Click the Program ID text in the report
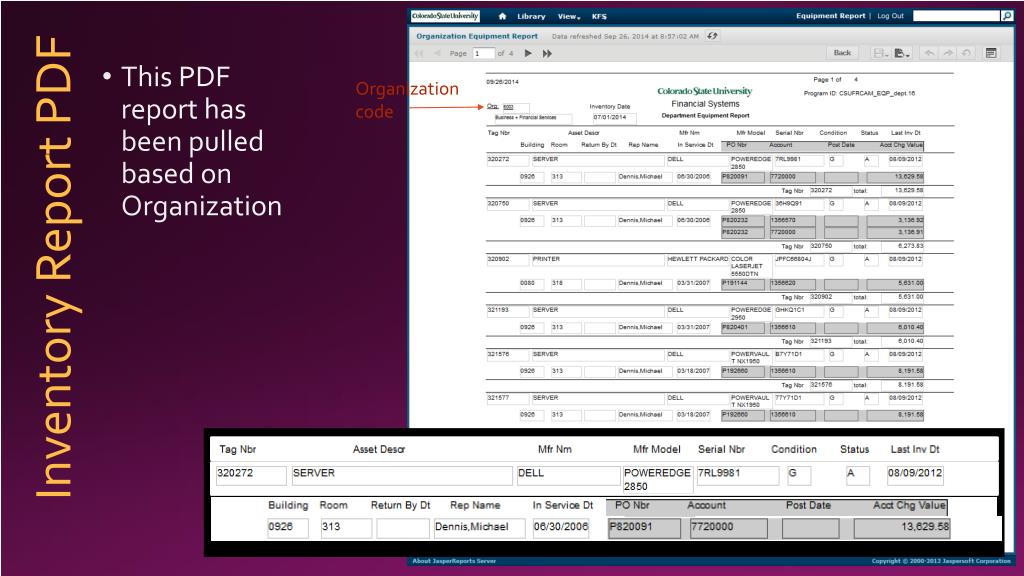 pos(859,93)
